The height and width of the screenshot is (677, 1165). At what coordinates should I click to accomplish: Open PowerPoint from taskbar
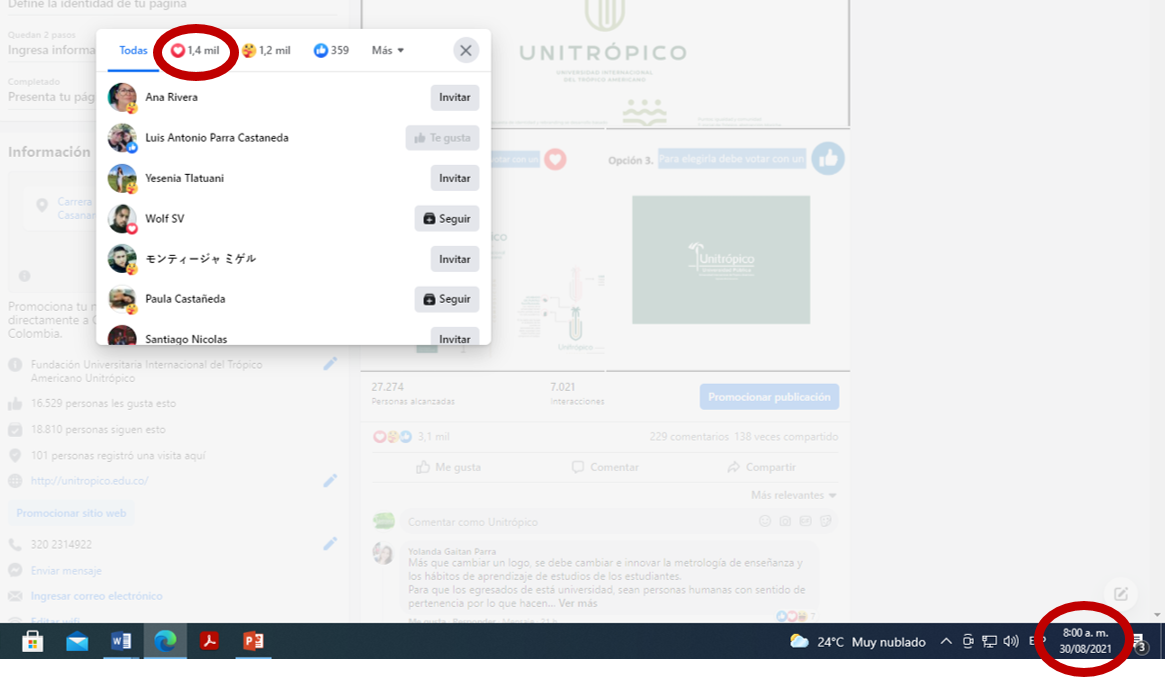tap(253, 641)
